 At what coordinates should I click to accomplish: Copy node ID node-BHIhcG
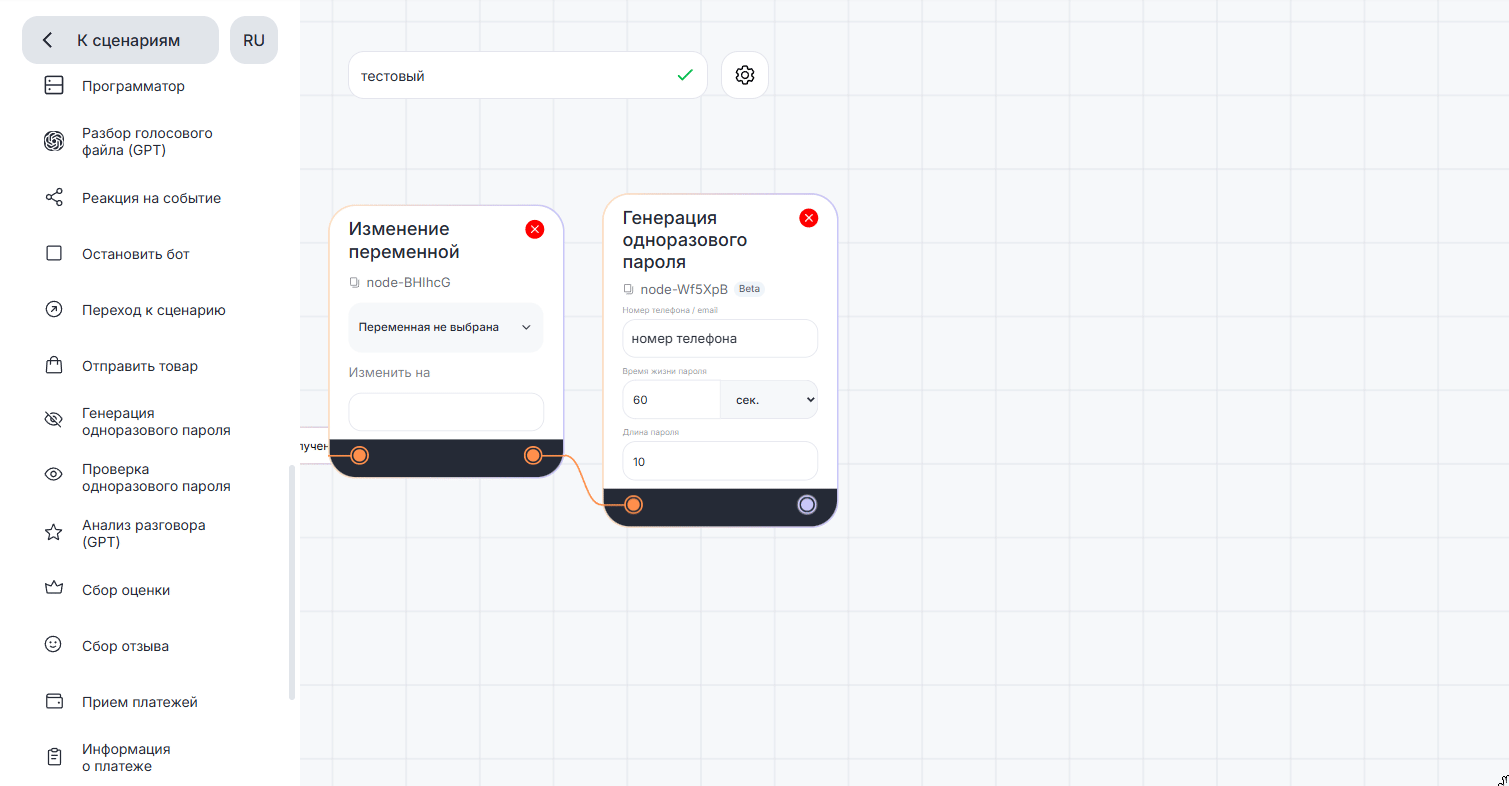[x=355, y=283]
